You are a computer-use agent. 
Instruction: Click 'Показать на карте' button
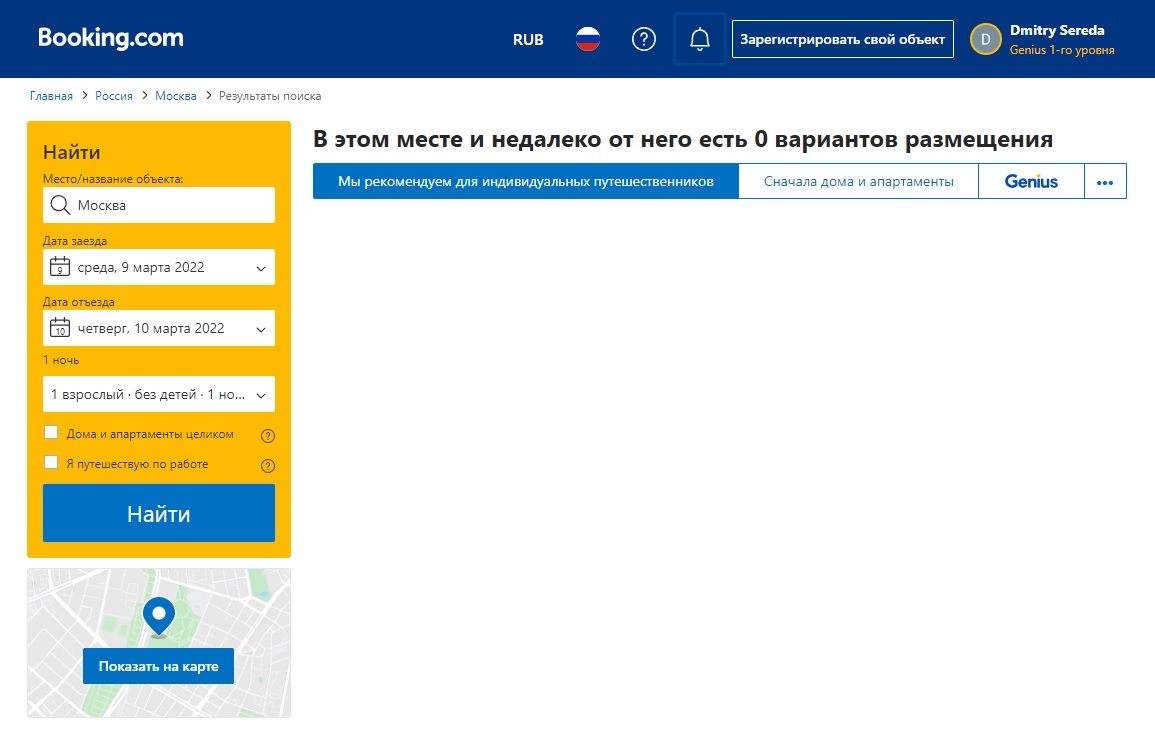[x=158, y=666]
